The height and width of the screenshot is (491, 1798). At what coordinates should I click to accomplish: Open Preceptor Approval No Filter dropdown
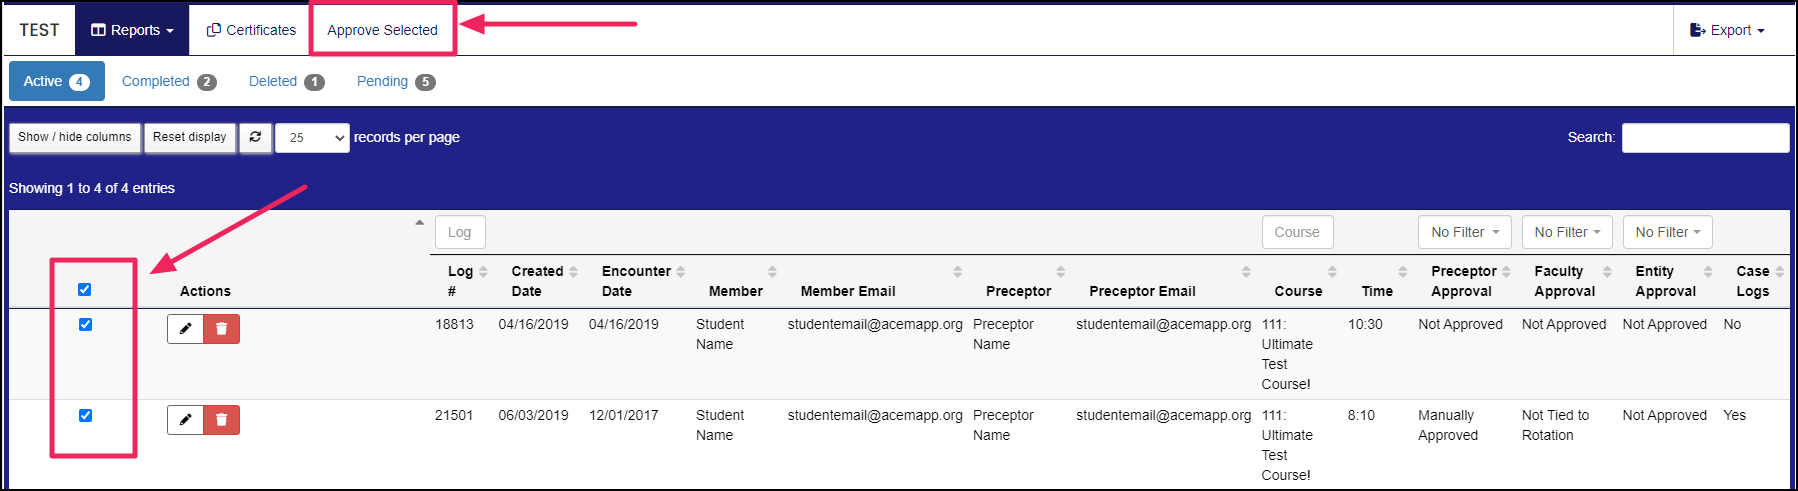coord(1465,232)
